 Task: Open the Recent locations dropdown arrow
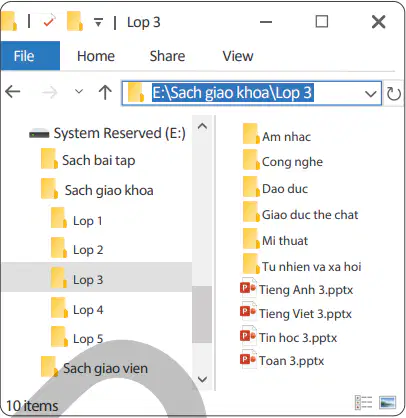pos(79,91)
